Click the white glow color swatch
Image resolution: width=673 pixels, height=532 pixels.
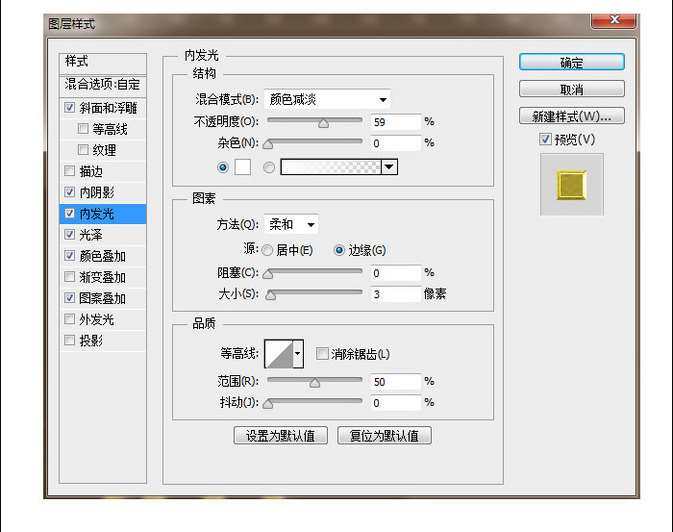coord(243,167)
